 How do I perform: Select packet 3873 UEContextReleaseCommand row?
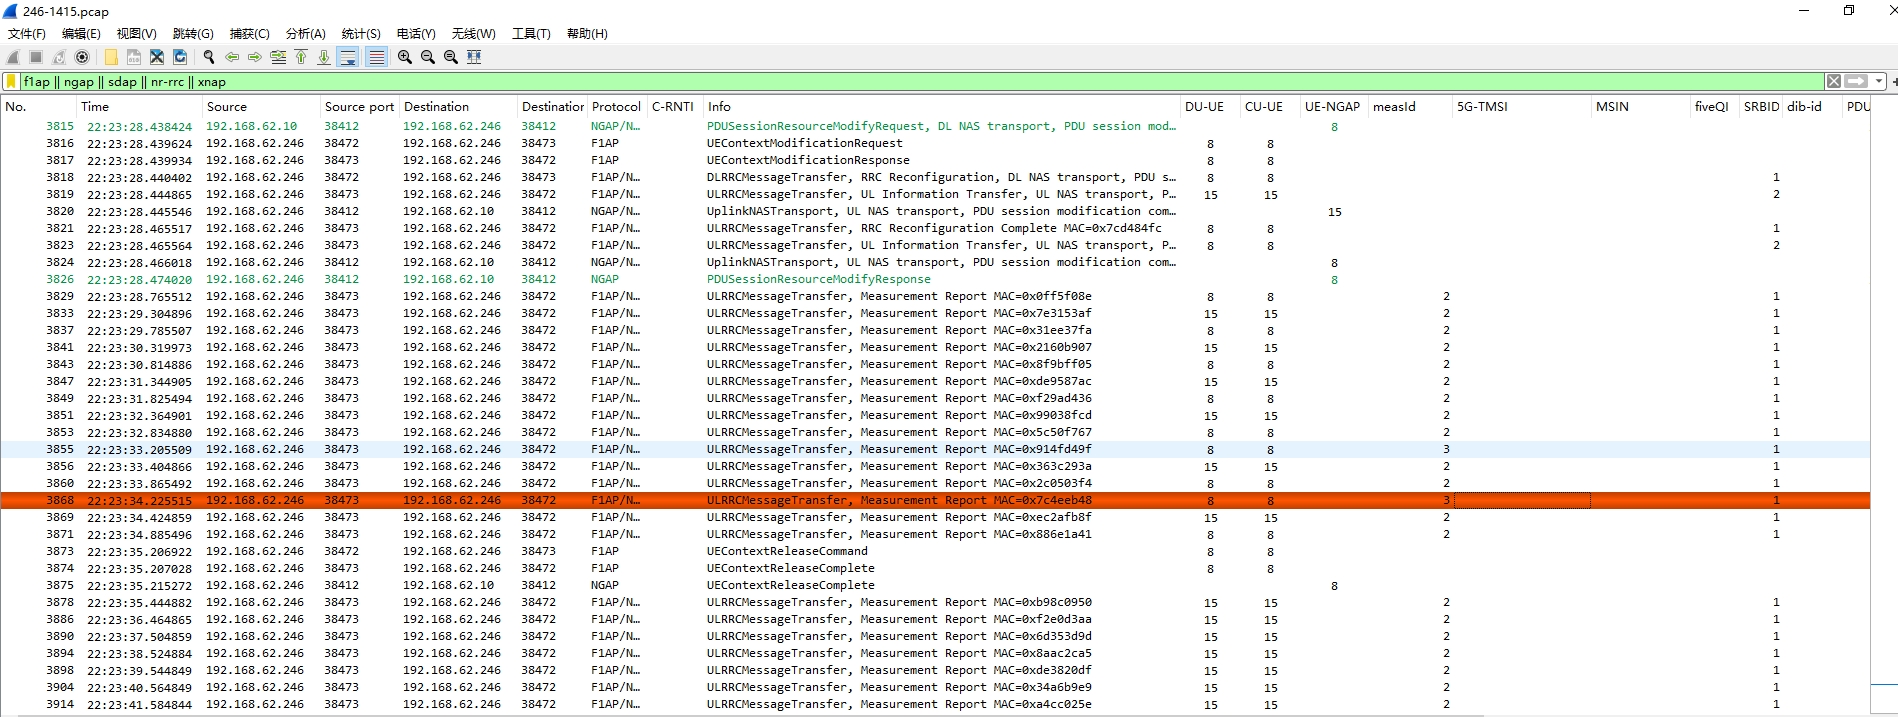pyautogui.click(x=935, y=551)
